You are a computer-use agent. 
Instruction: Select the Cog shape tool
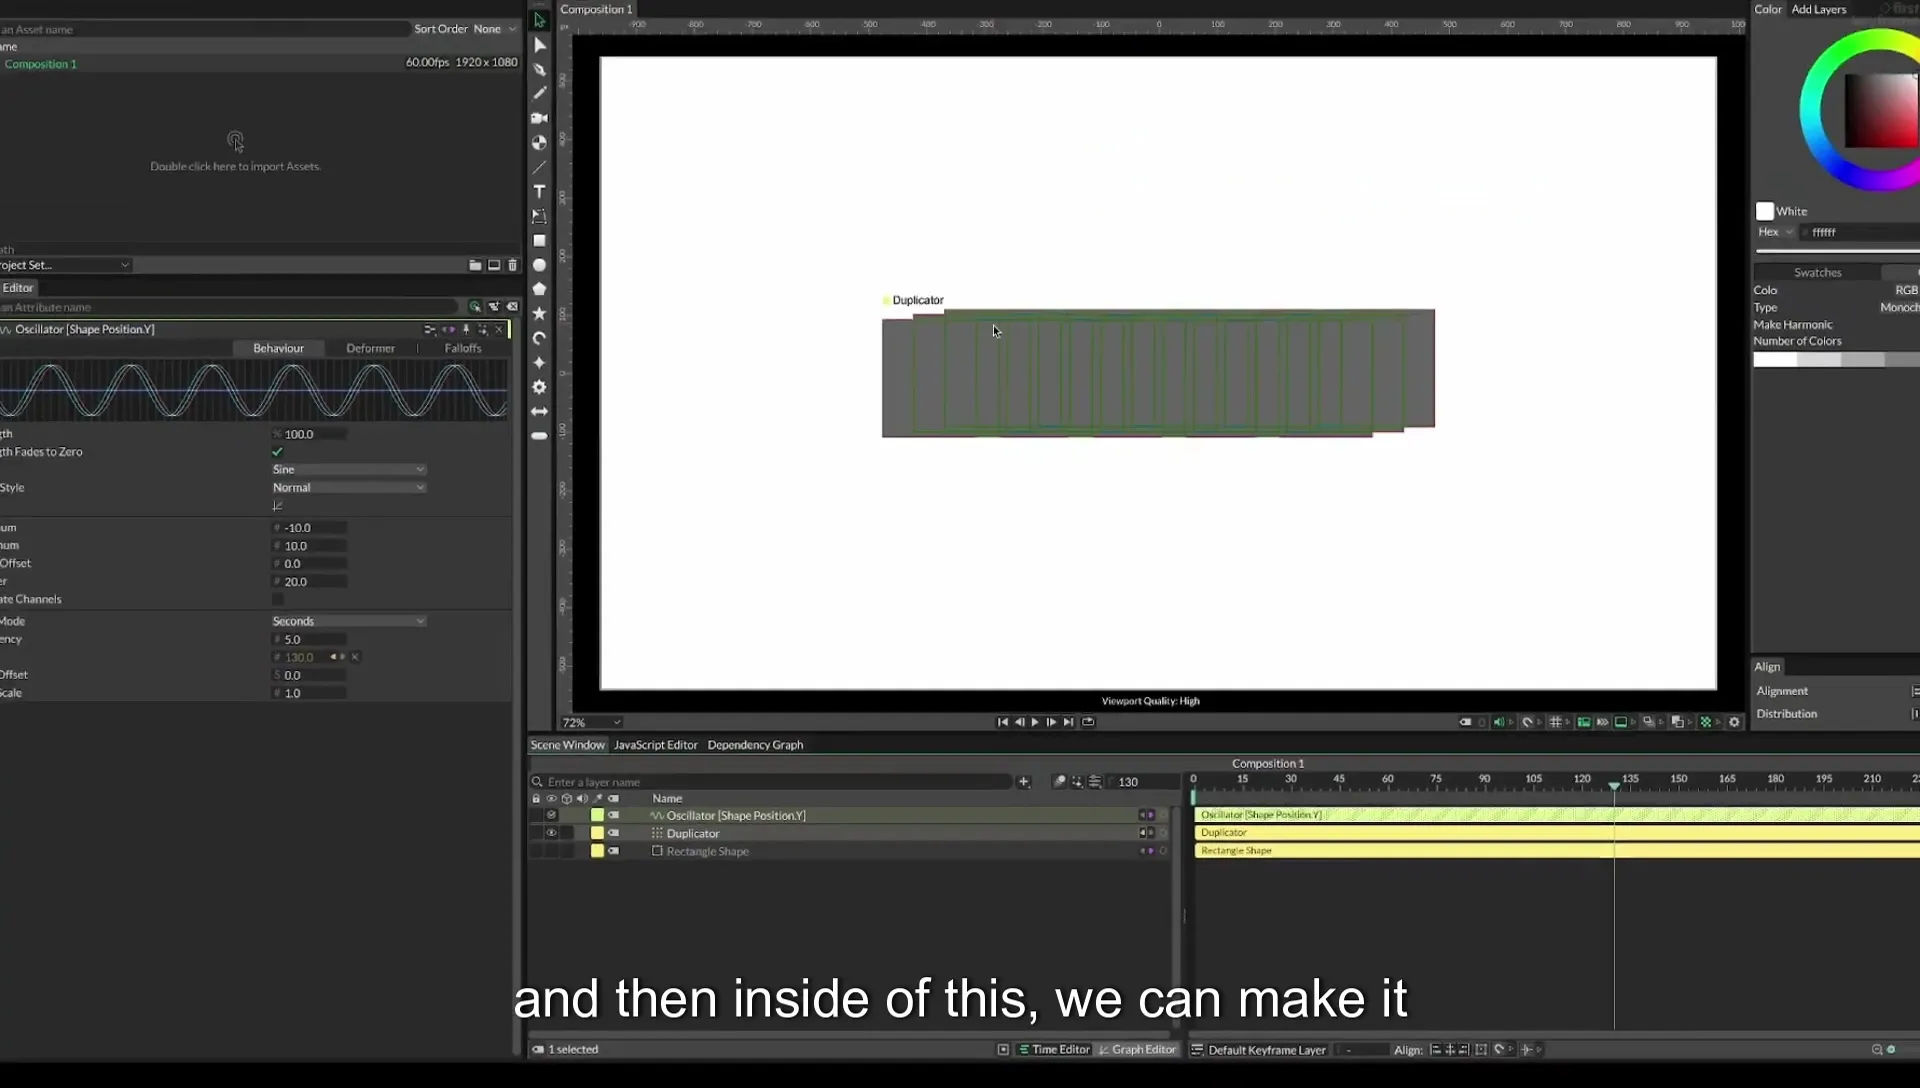[539, 387]
